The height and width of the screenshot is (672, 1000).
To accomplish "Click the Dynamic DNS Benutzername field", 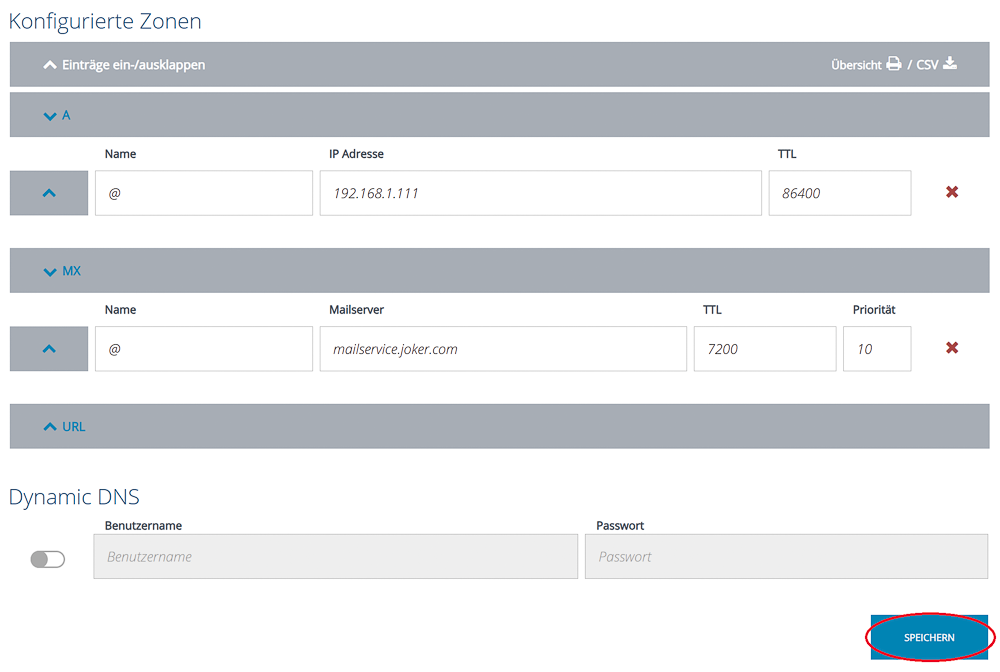I will point(335,556).
